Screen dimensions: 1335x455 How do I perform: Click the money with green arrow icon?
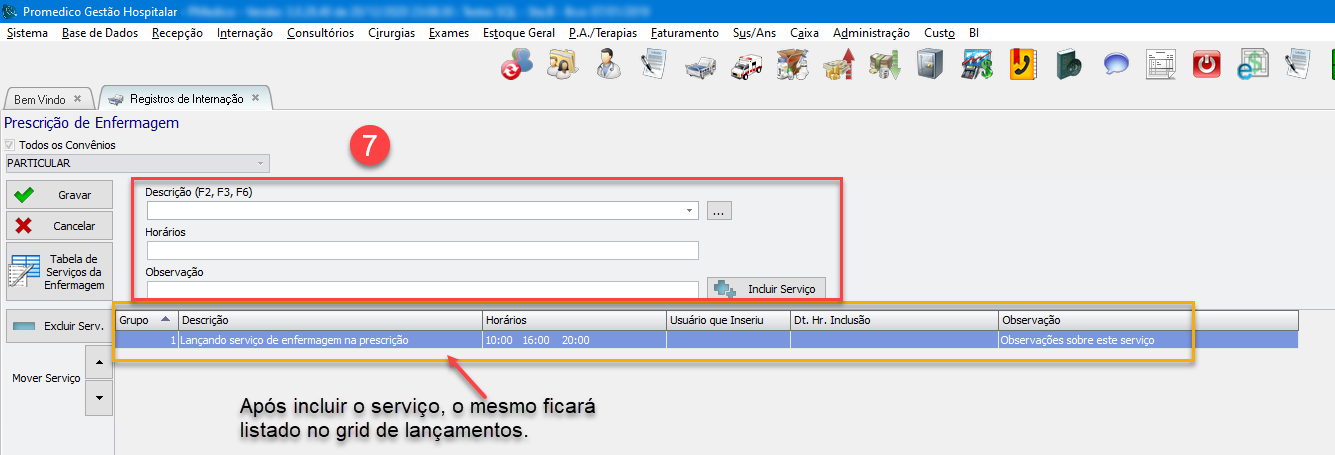coord(883,65)
